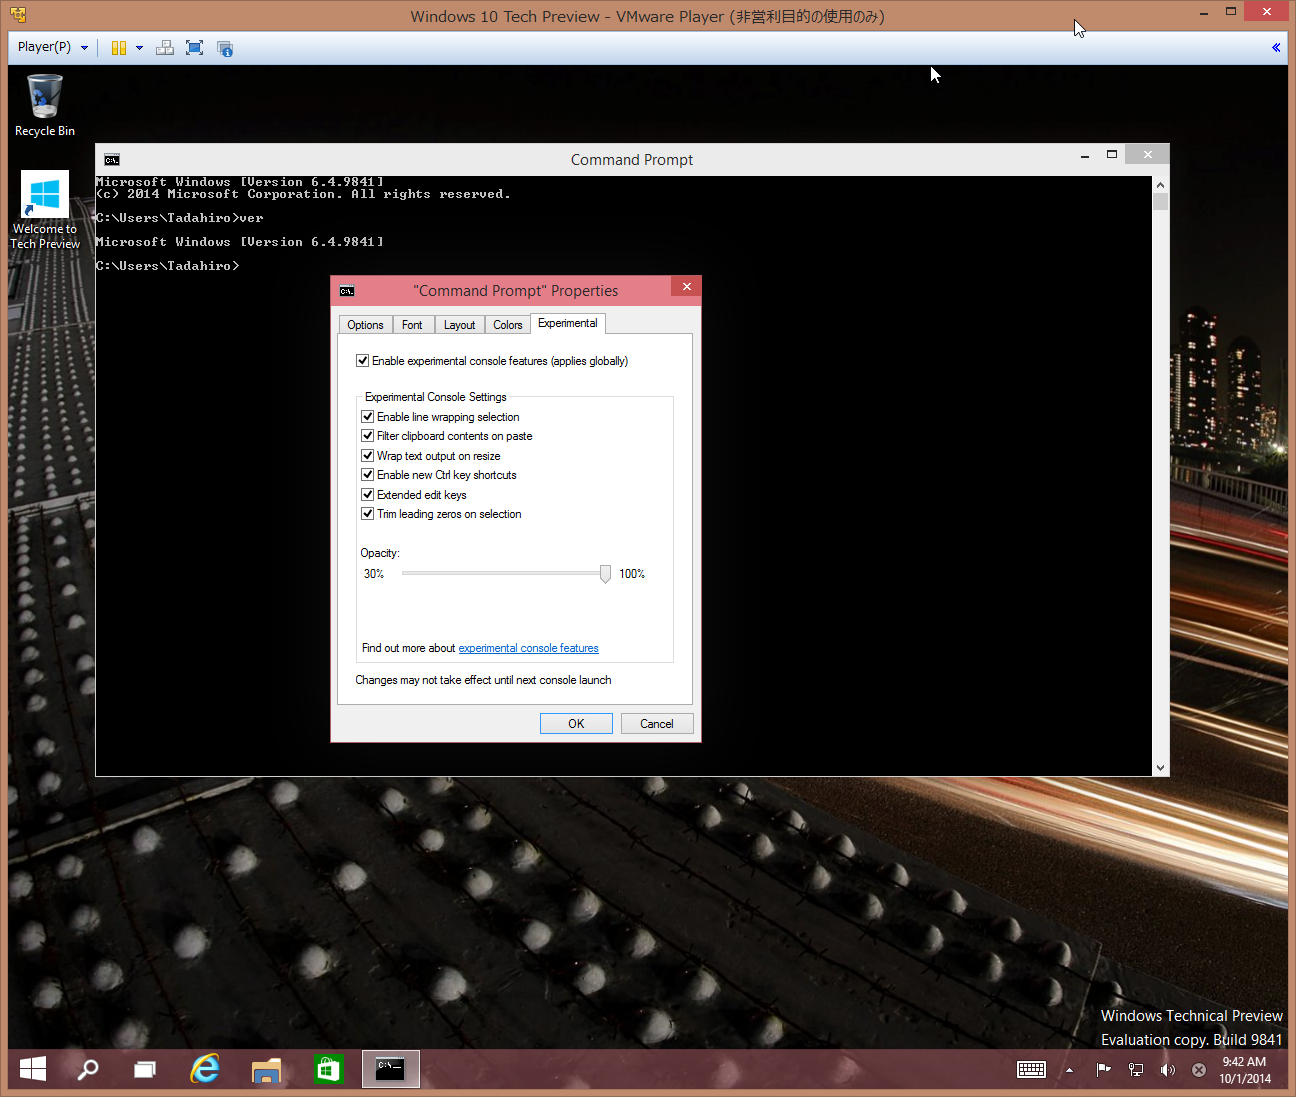Image resolution: width=1296 pixels, height=1097 pixels.
Task: Open the virtual machine info icon
Action: pos(225,47)
